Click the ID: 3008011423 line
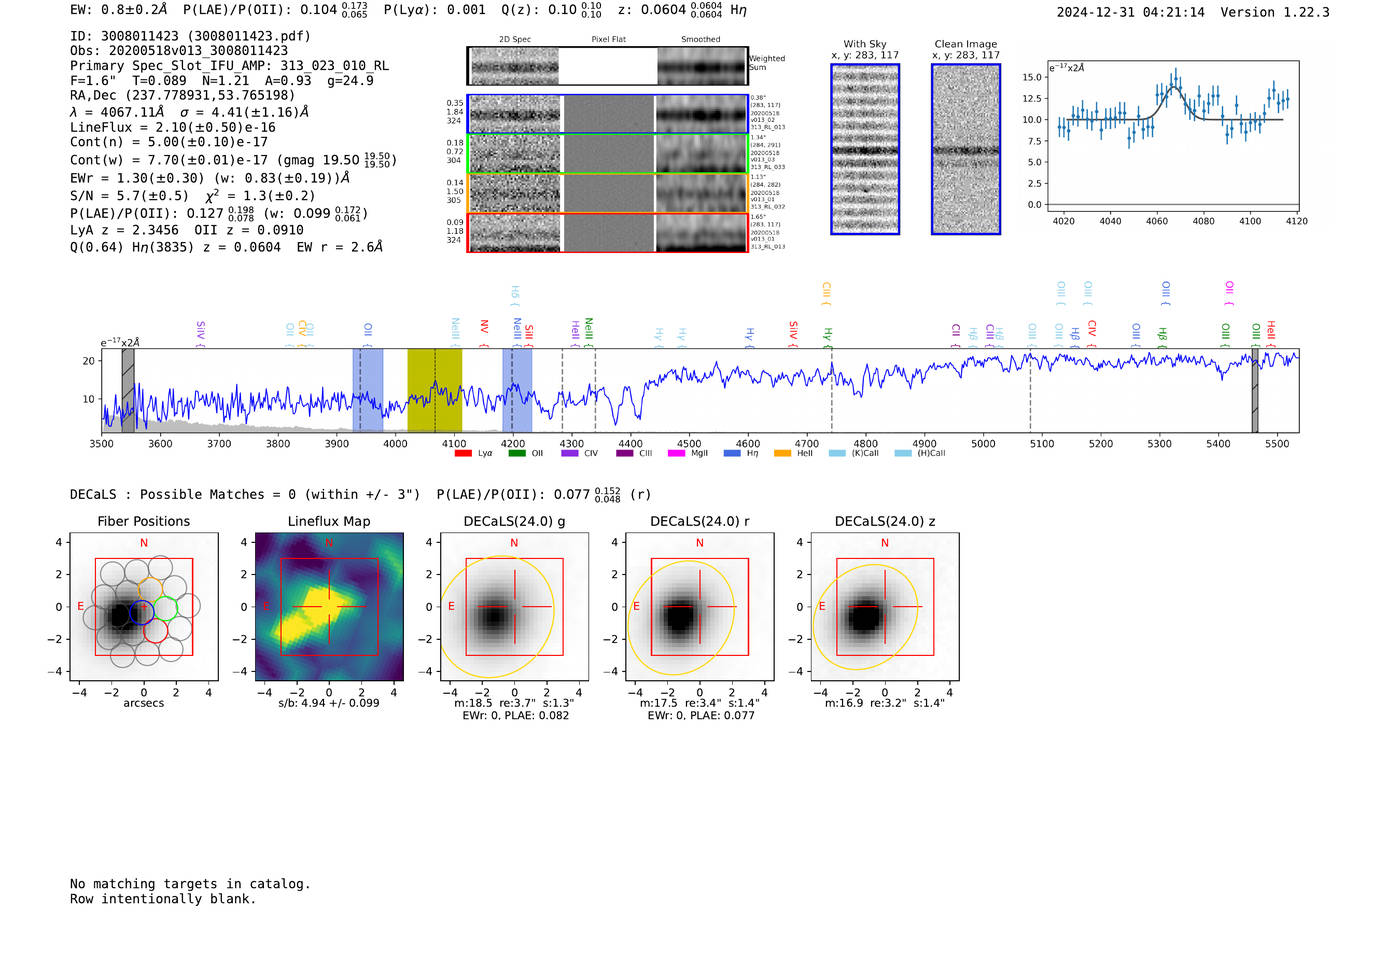The image size is (1400, 953). [190, 36]
